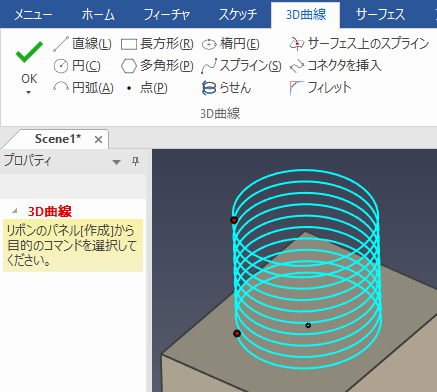Screen dimensions: 437x392
Task: Select the らせん helix tool
Action: tap(226, 88)
